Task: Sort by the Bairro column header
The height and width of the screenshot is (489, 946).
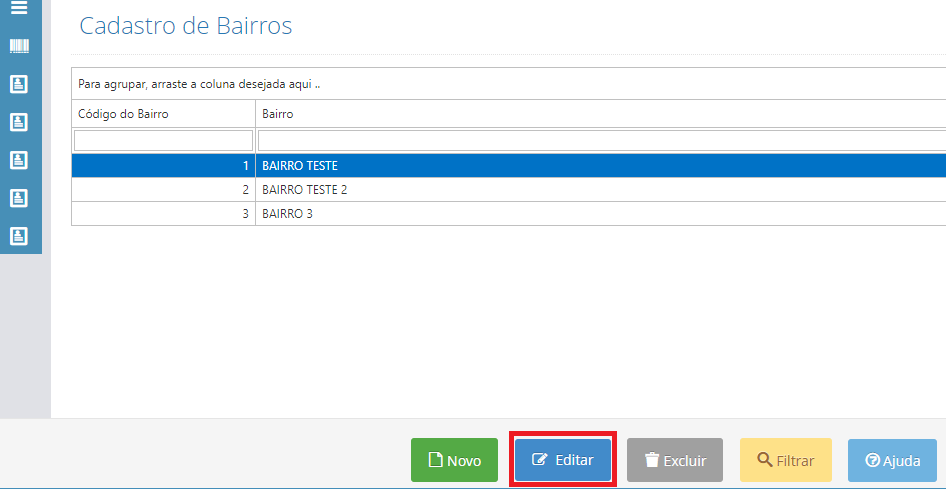Action: pyautogui.click(x=600, y=114)
